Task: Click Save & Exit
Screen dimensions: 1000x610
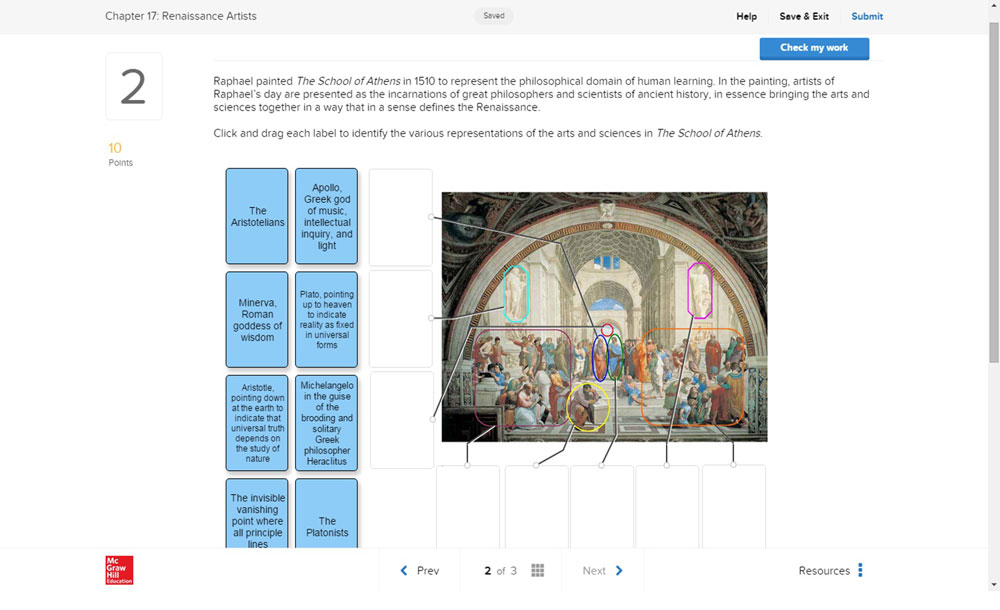Action: tap(804, 17)
